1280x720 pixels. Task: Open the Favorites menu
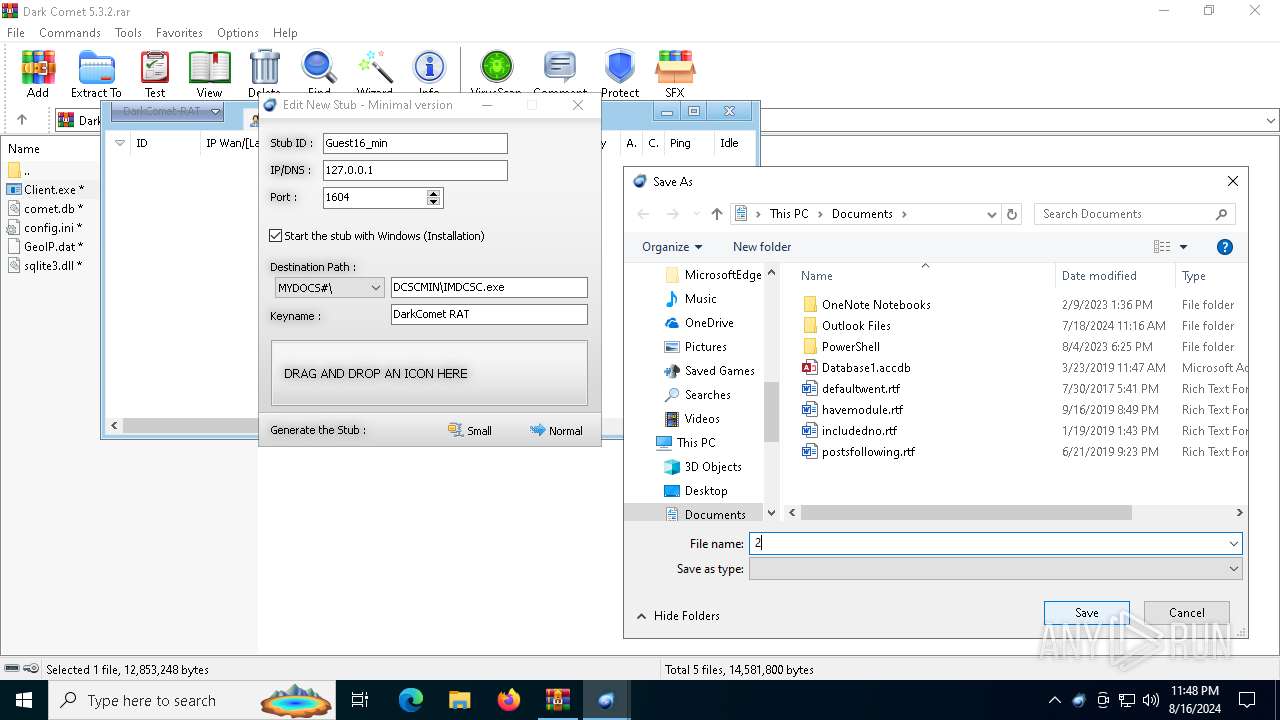coord(179,33)
